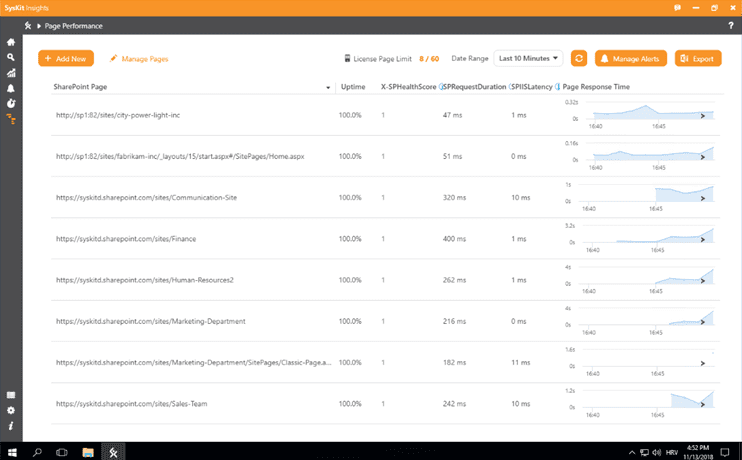Expand the chart arrow for Classic-Page row
Viewport: 742px width, 460px height.
703,363
